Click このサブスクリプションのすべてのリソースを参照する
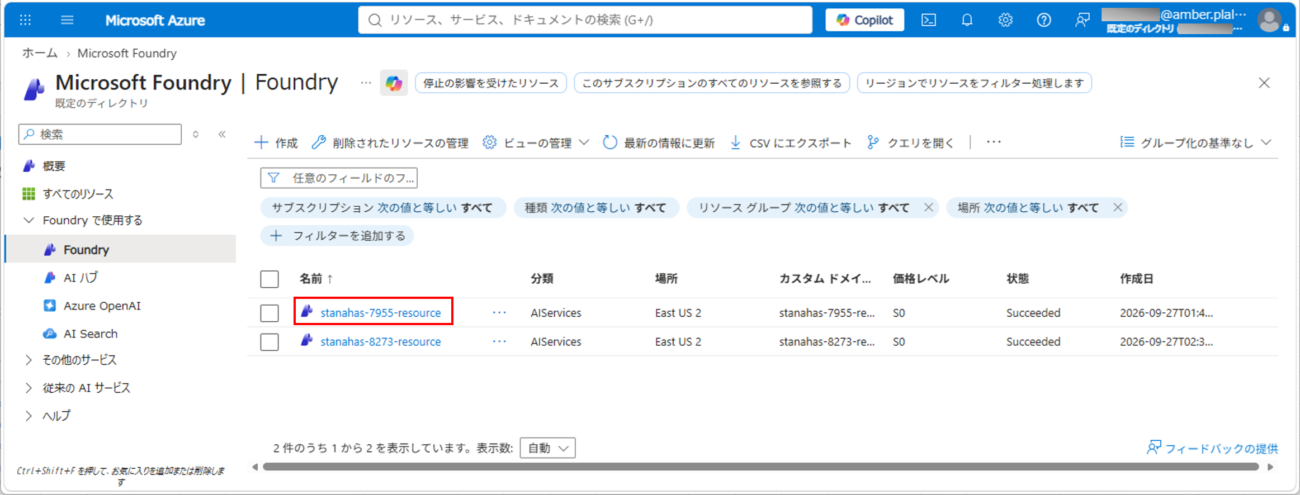The width and height of the screenshot is (1300, 495). click(x=712, y=83)
